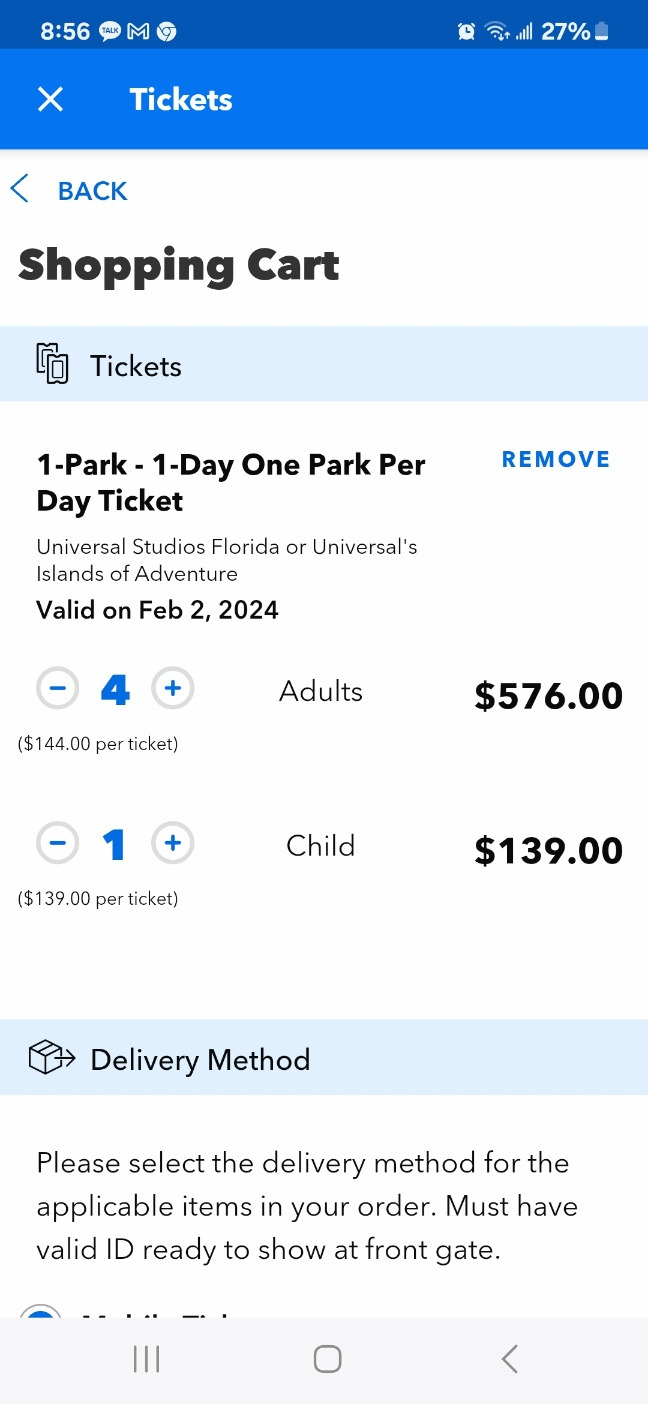Tap the back chevron arrow icon
Viewport: 648px width, 1404px height.
tap(20, 190)
